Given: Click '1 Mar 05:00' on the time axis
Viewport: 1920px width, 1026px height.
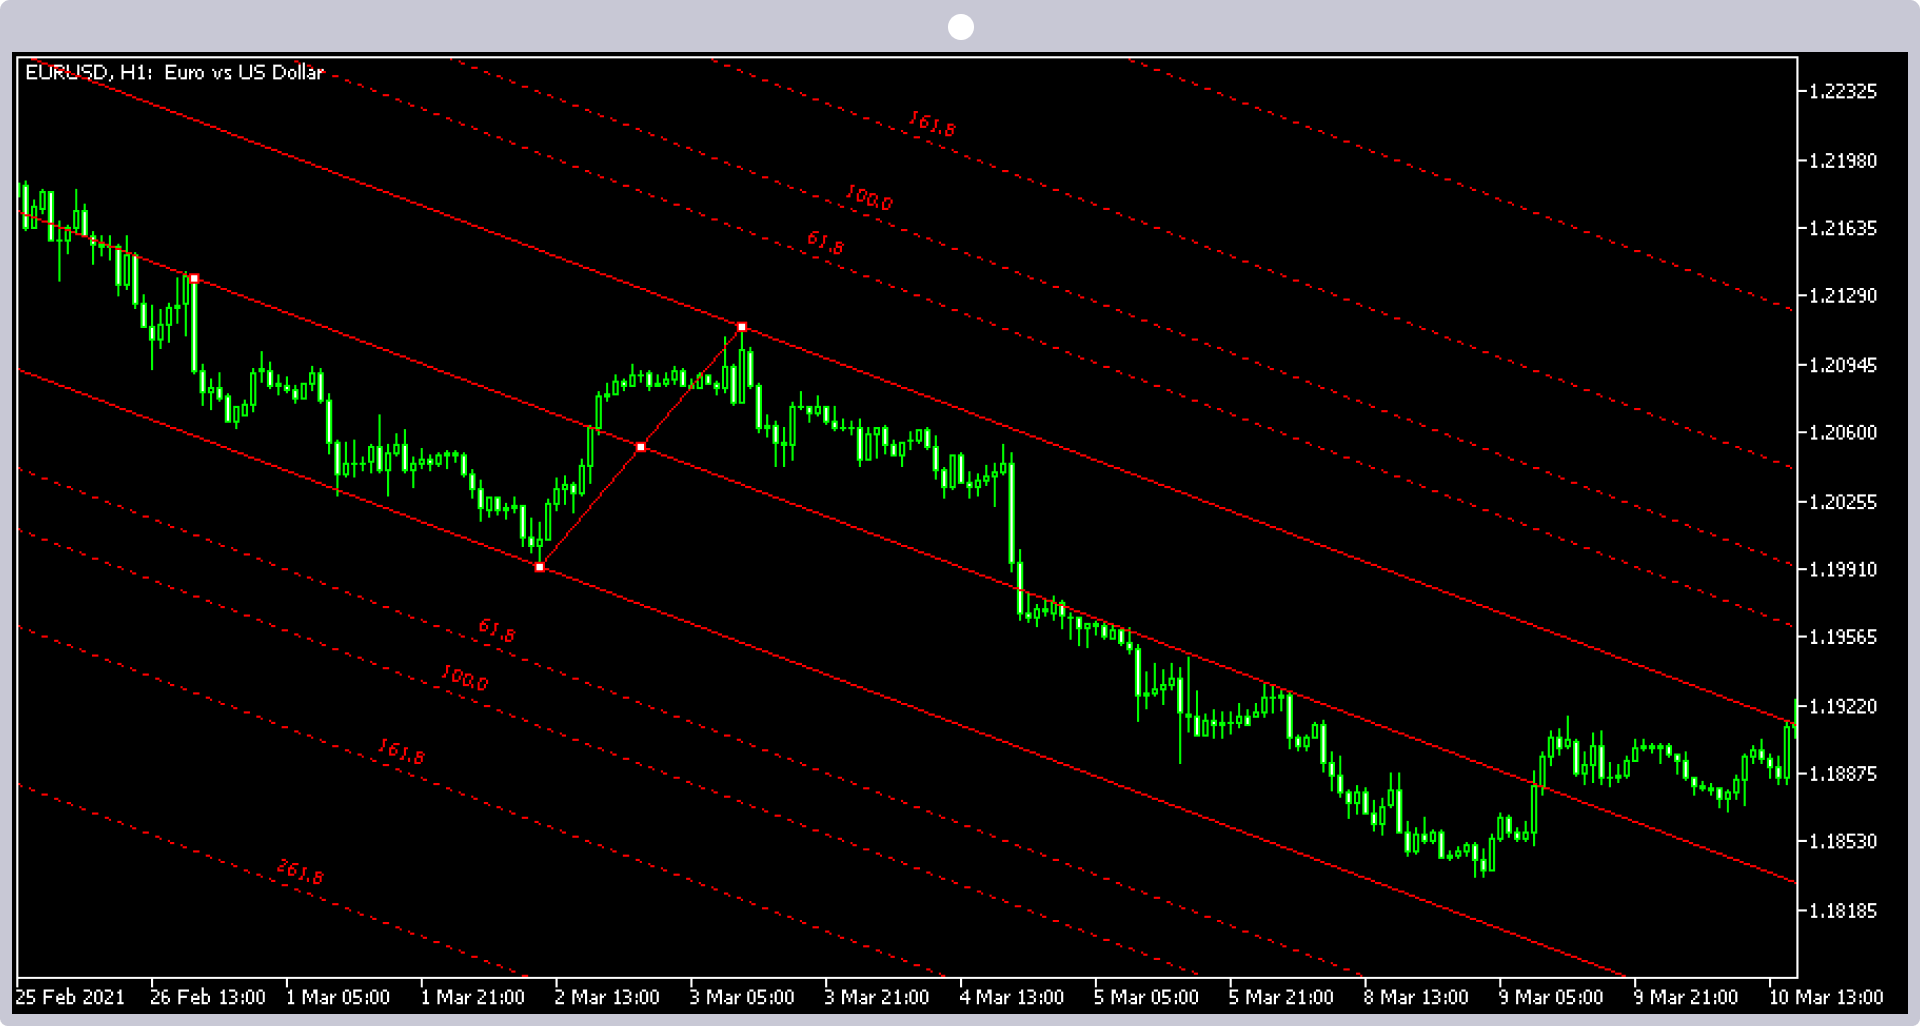Looking at the screenshot, I should 338,997.
